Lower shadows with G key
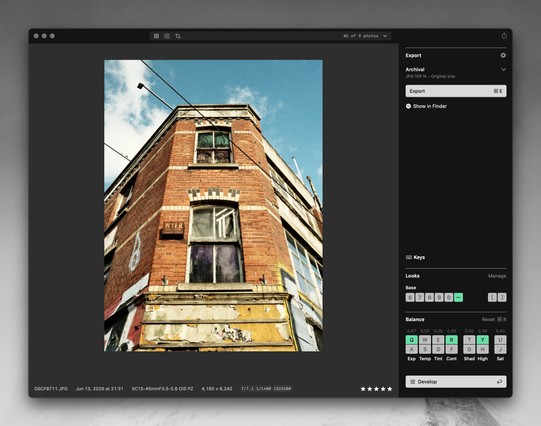The width and height of the screenshot is (541, 426). coord(469,349)
